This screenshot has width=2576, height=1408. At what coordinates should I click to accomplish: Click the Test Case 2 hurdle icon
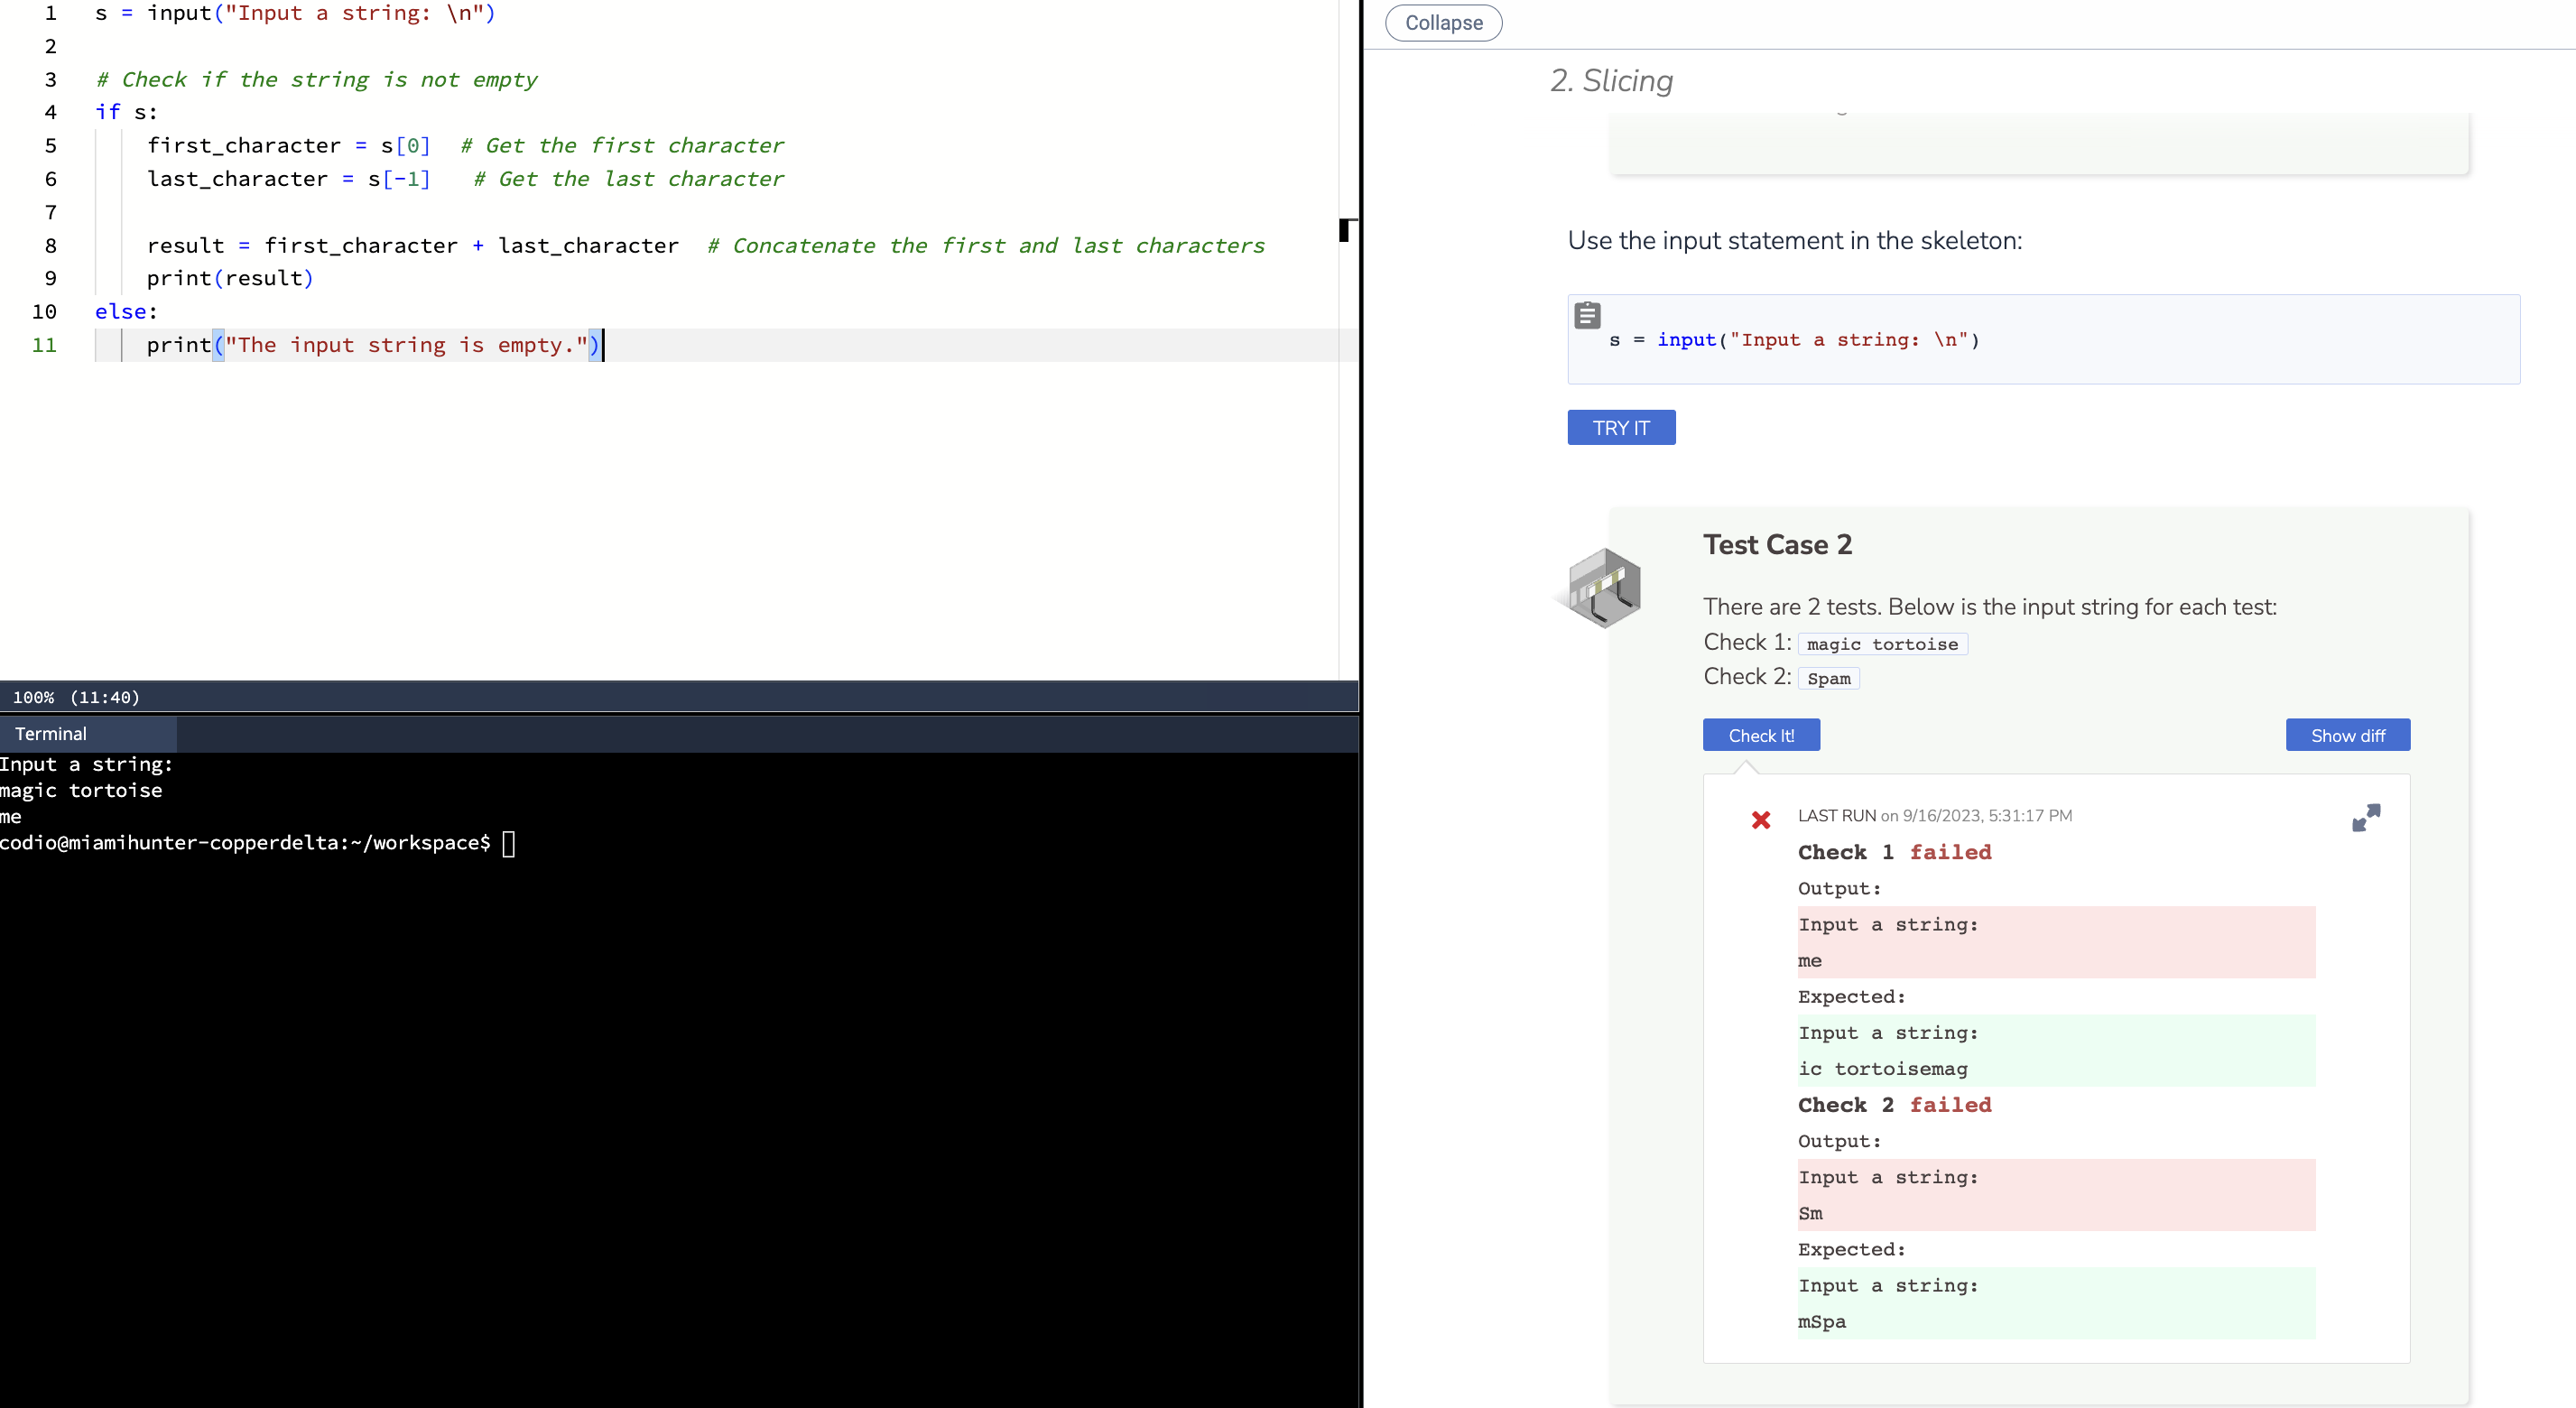(x=1602, y=588)
